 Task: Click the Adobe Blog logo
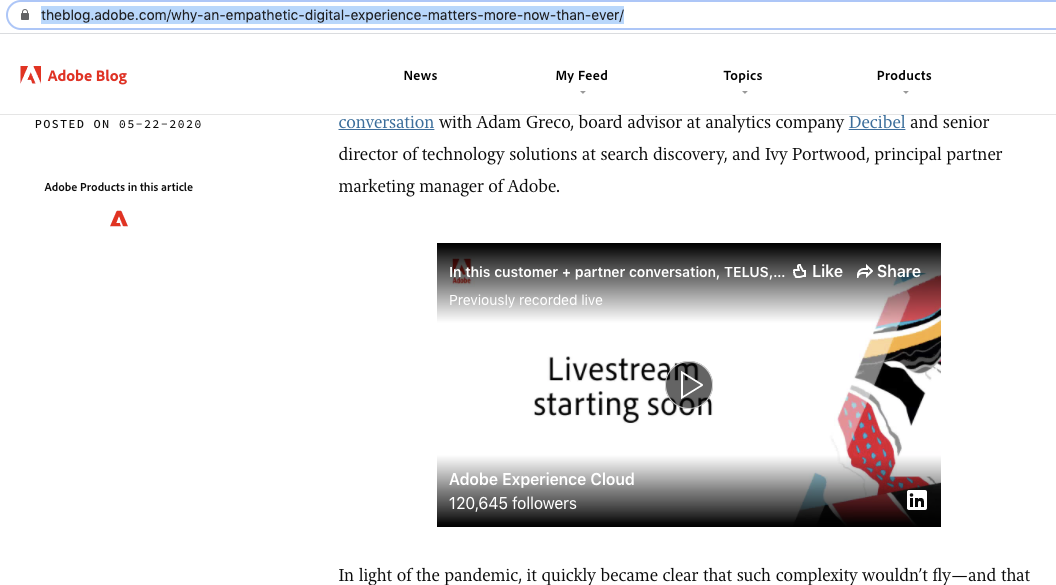click(73, 74)
